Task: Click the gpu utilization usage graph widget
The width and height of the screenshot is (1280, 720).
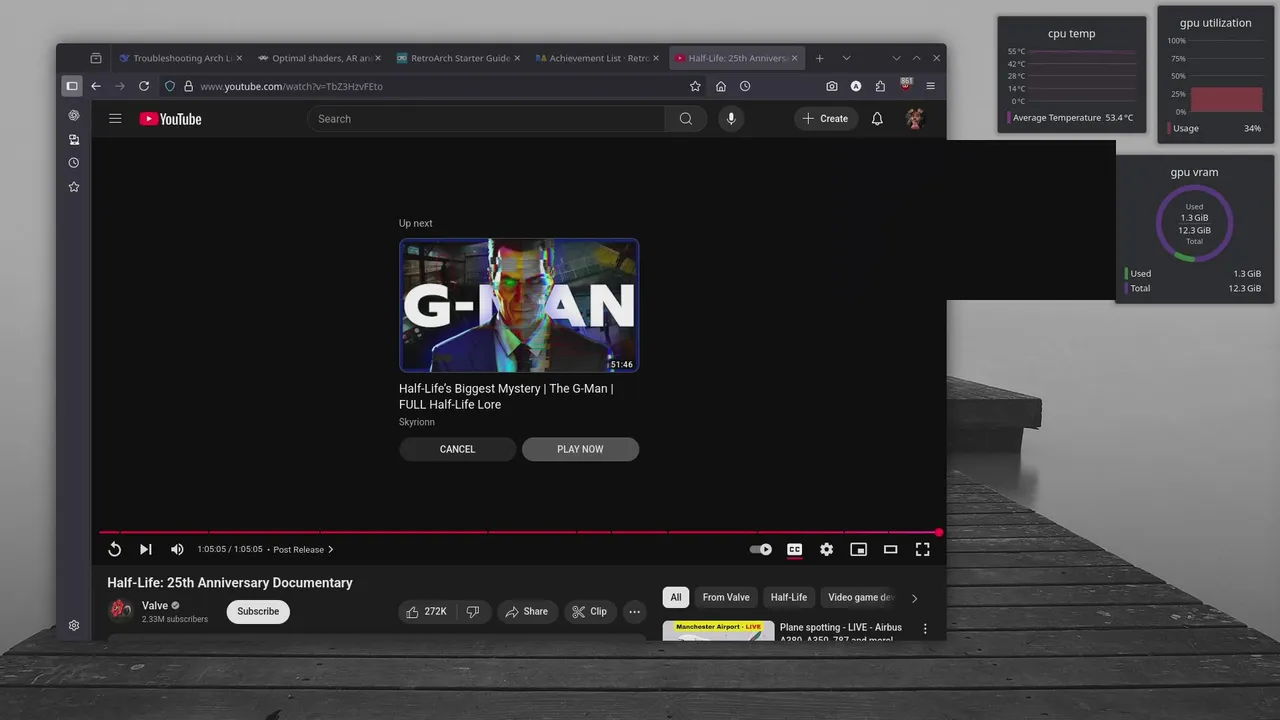Action: tap(1225, 76)
